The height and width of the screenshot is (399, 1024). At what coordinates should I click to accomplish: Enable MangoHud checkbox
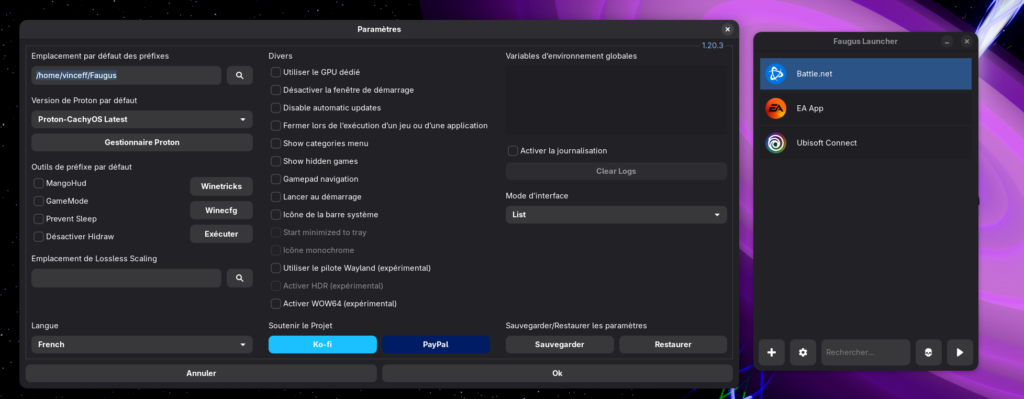point(39,184)
